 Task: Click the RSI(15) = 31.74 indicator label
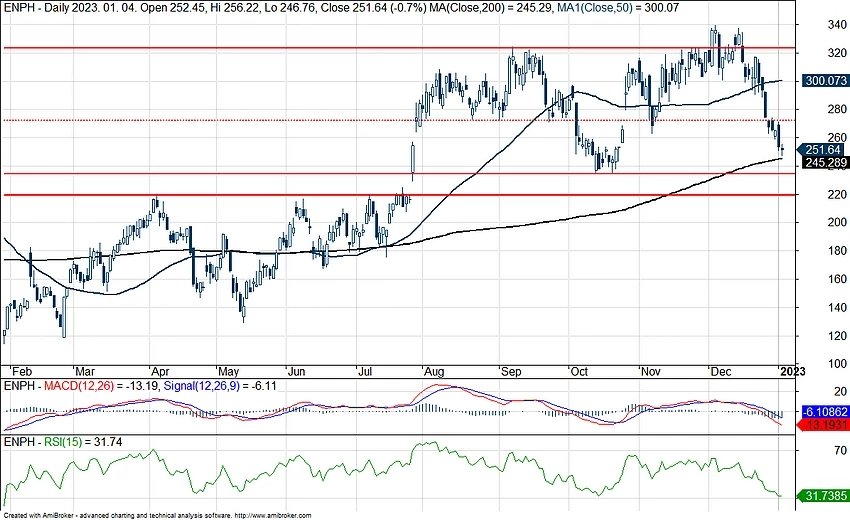tap(83, 442)
